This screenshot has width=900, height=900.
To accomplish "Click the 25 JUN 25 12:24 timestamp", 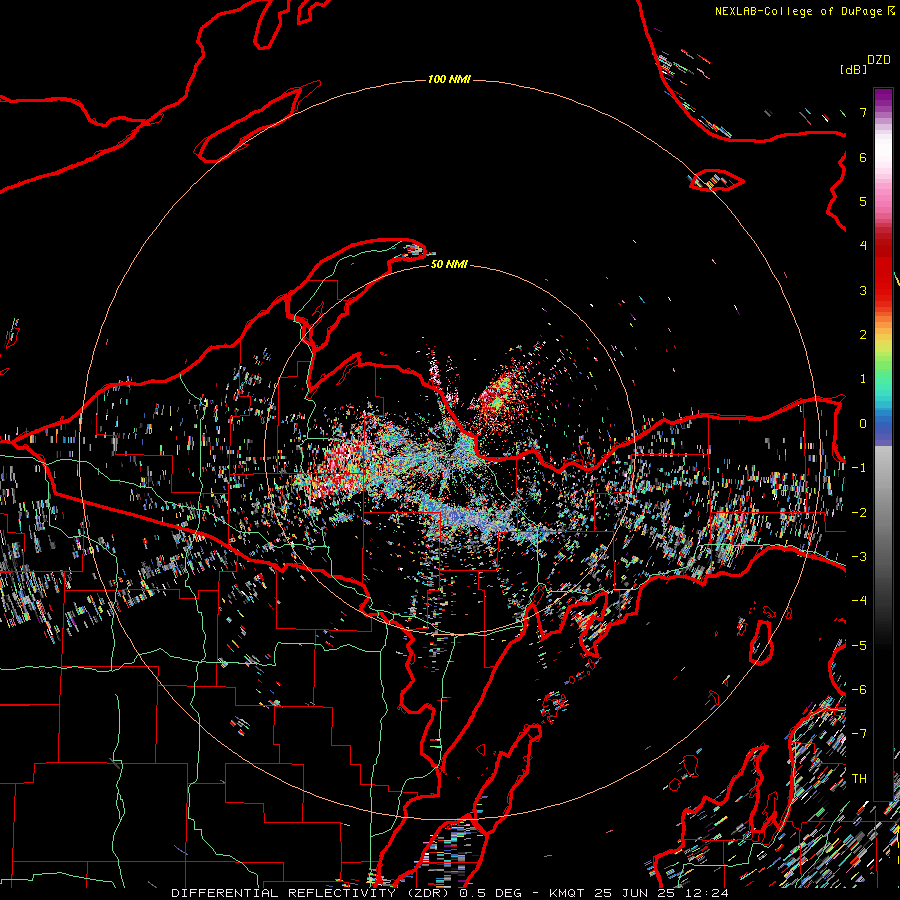I will coord(662,893).
